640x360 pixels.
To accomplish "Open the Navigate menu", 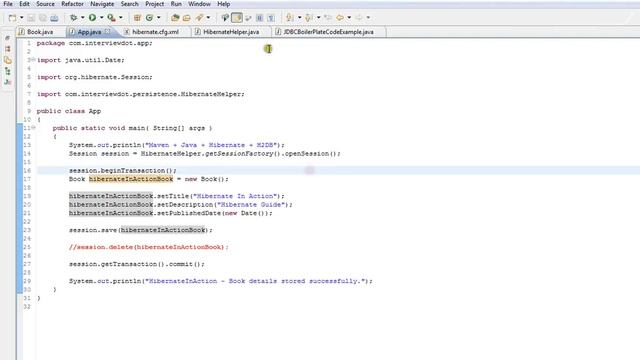I will (102, 4).
